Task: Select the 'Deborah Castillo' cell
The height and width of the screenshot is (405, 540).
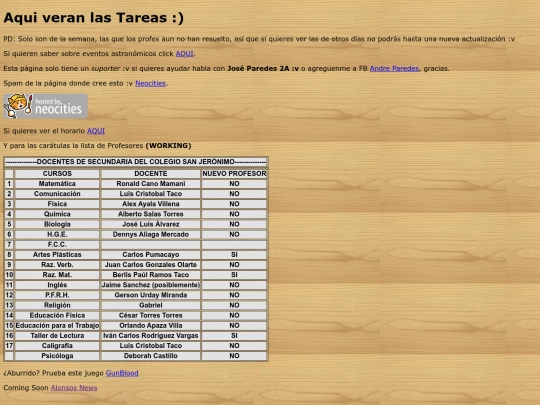Action: pos(150,356)
